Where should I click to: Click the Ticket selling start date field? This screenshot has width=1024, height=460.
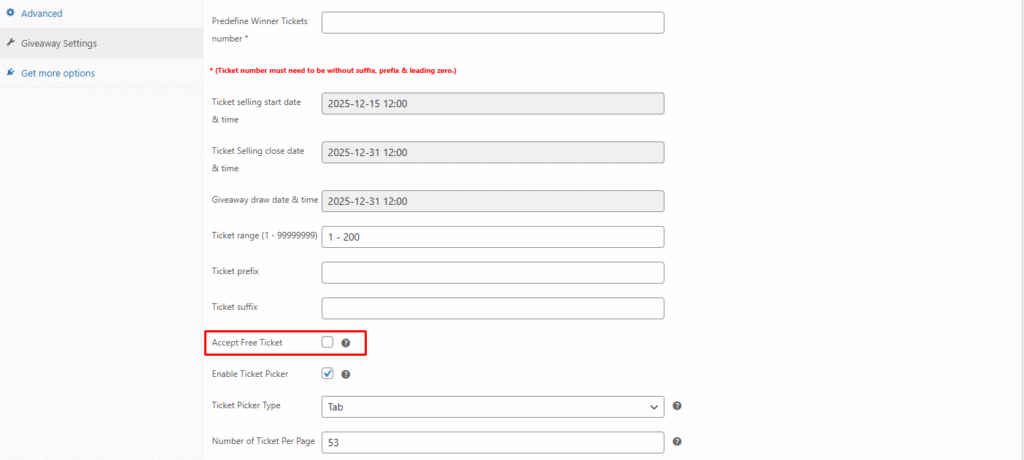[492, 104]
